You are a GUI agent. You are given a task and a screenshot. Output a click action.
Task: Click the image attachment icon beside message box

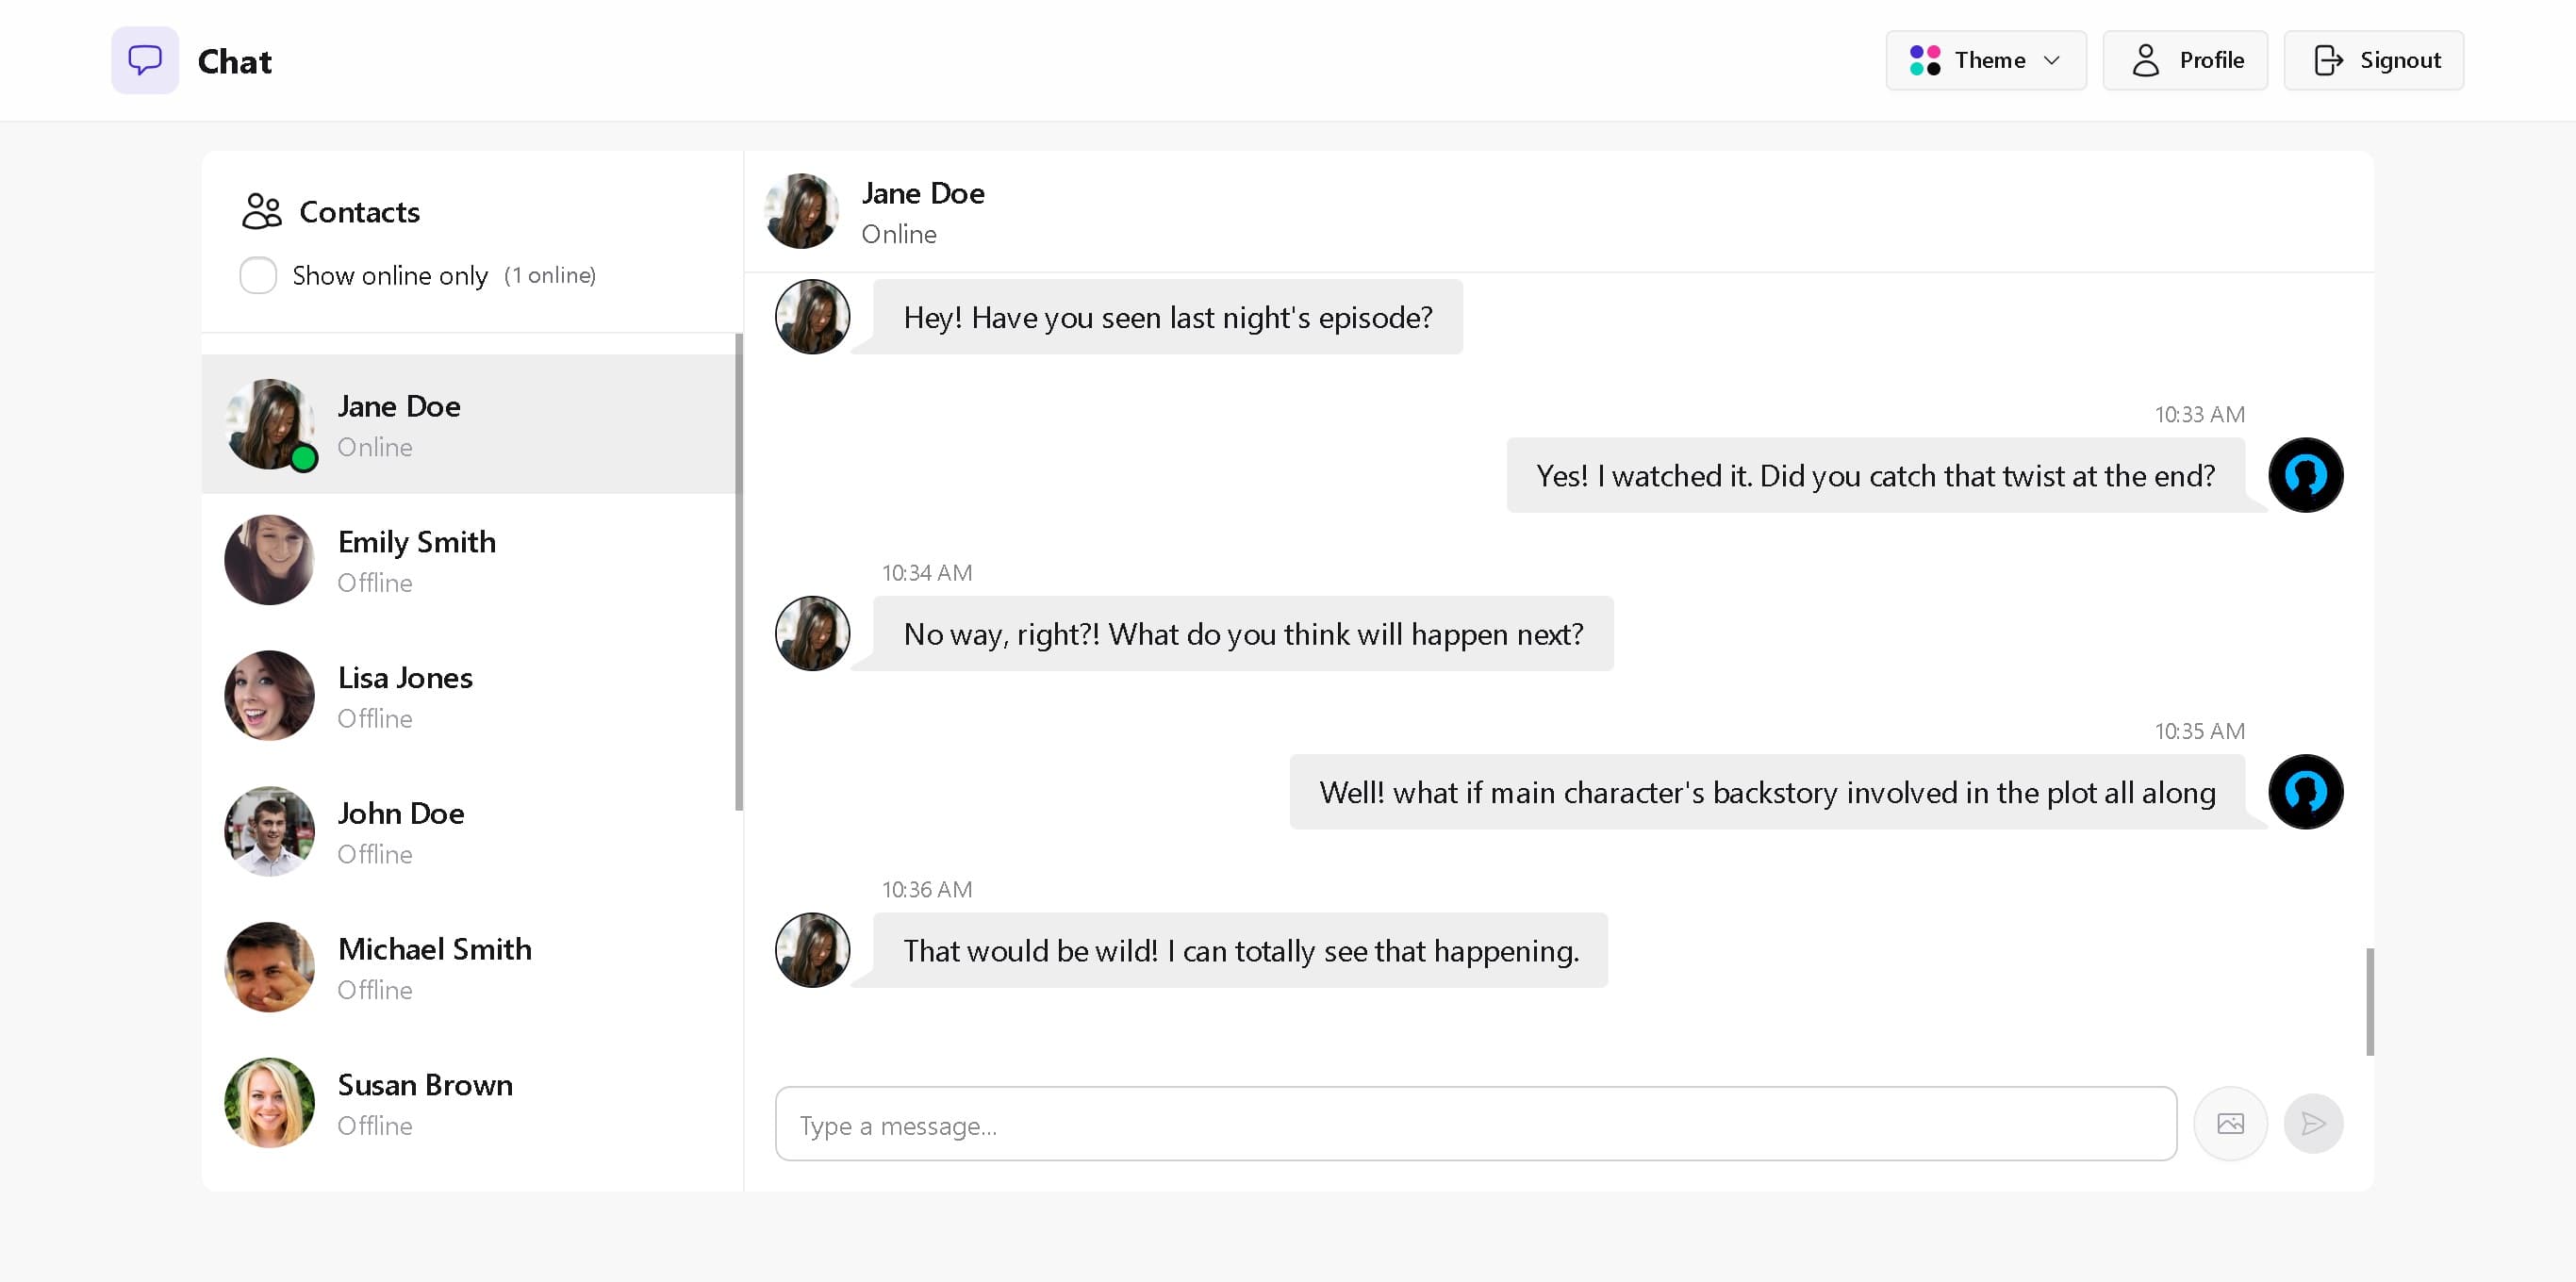click(x=2231, y=1123)
